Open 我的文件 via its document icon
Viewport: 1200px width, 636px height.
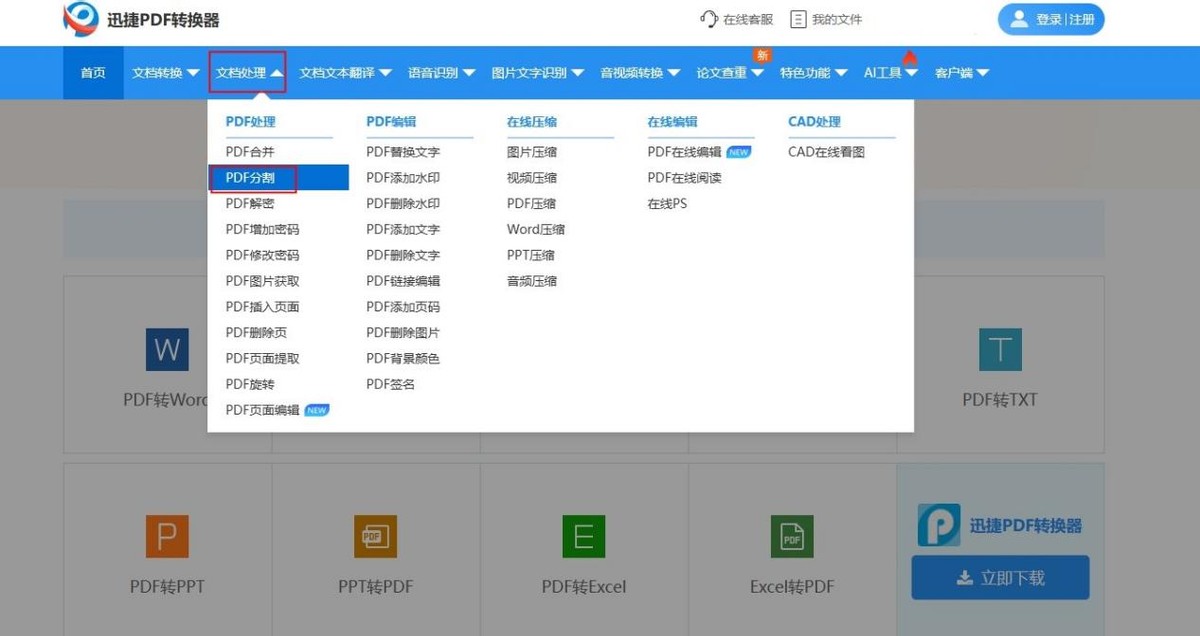point(797,18)
